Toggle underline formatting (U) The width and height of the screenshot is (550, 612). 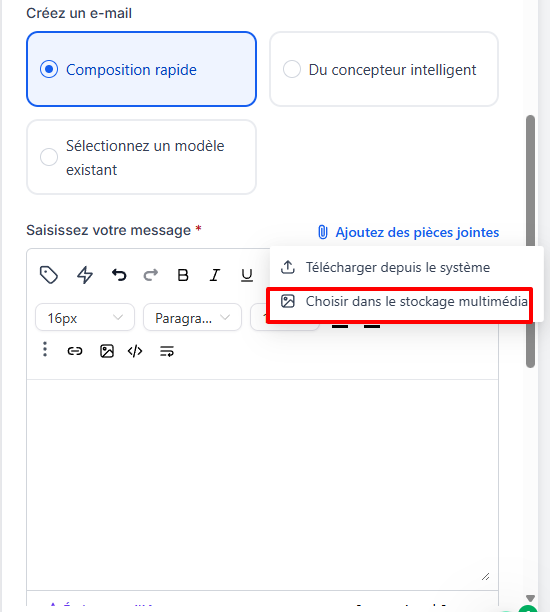pos(247,275)
